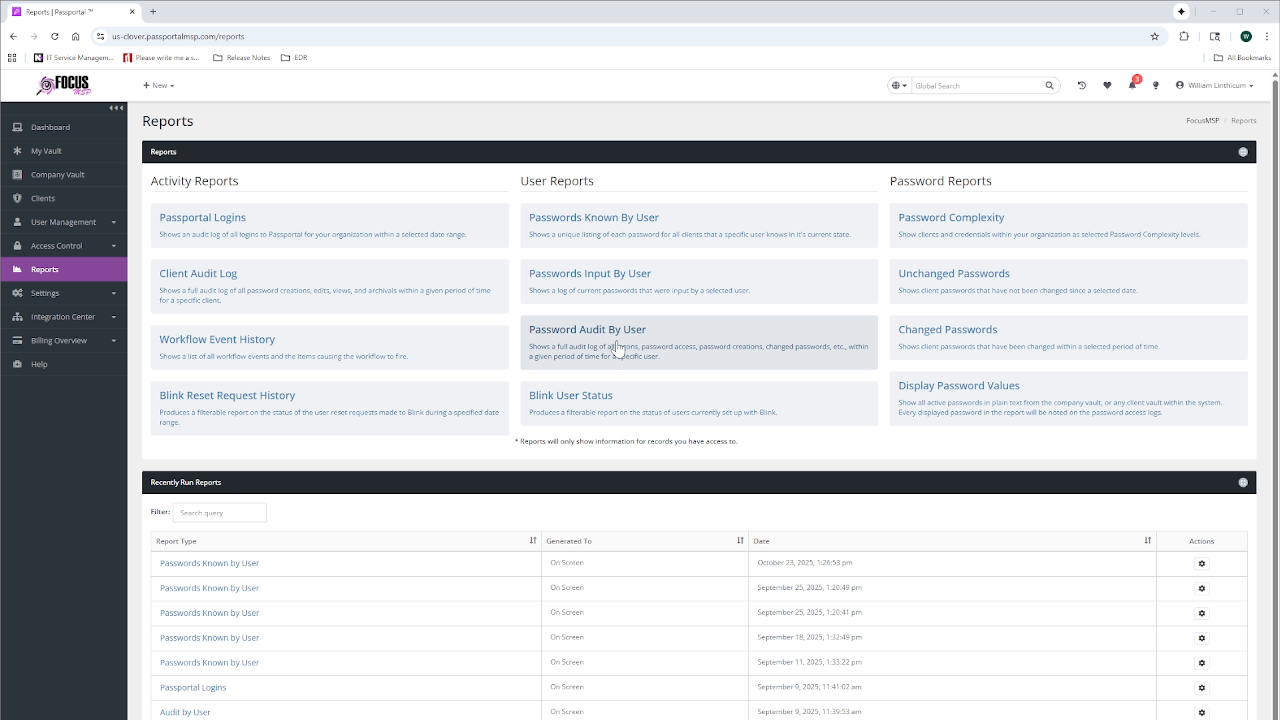The width and height of the screenshot is (1280, 720).
Task: Sort table by Date column arrows
Action: click(x=1147, y=540)
